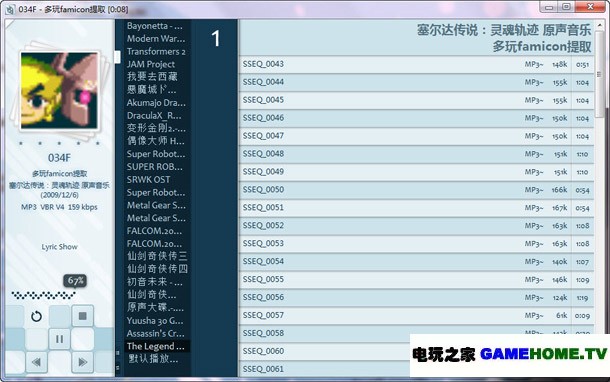
Task: Choose track SSEQ_0057 in the list
Action: tap(416, 315)
